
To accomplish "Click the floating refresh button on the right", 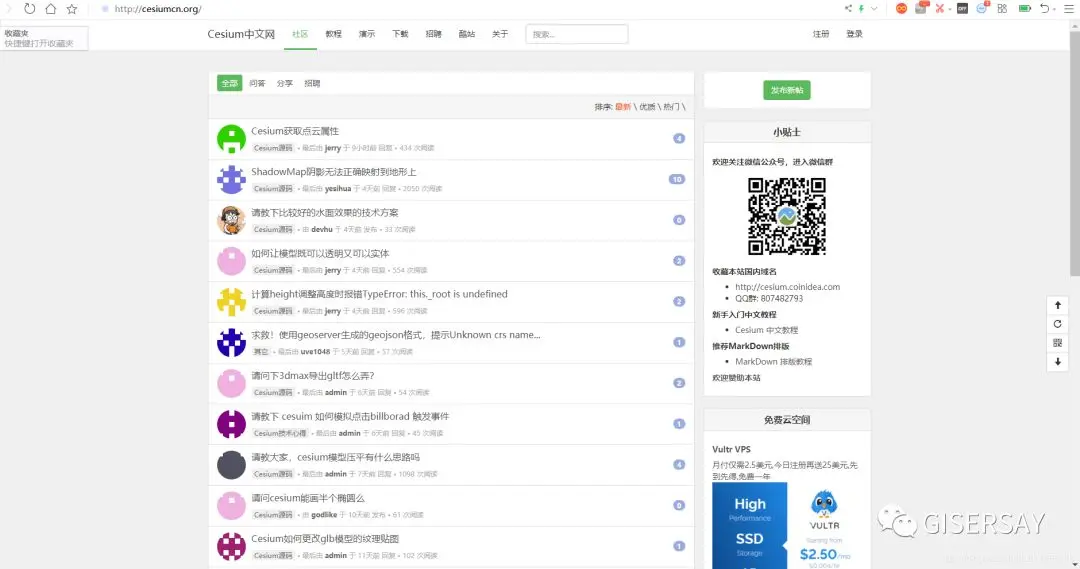I will (1058, 324).
